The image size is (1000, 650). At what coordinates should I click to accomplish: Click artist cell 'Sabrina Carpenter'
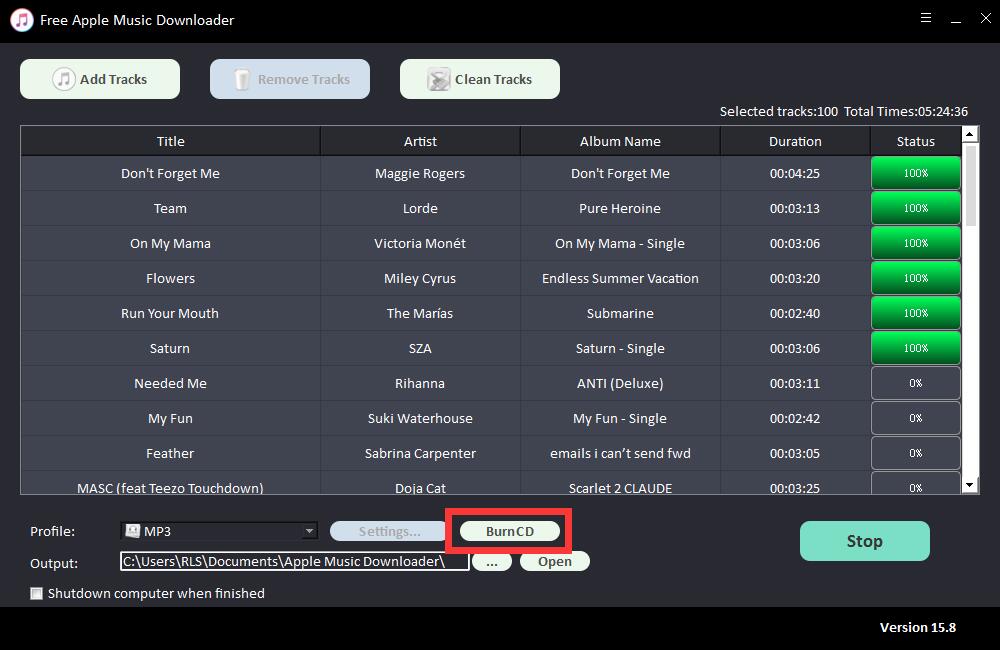[x=420, y=454]
